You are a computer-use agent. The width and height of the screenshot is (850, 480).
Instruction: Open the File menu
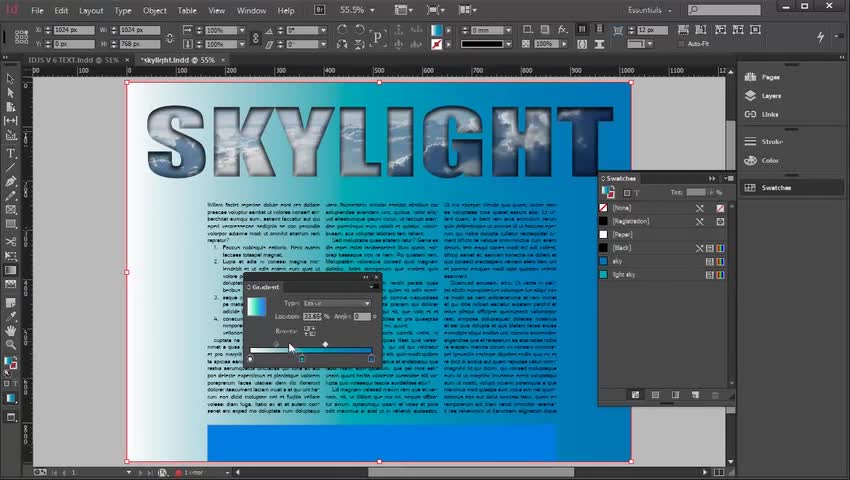tap(37, 10)
